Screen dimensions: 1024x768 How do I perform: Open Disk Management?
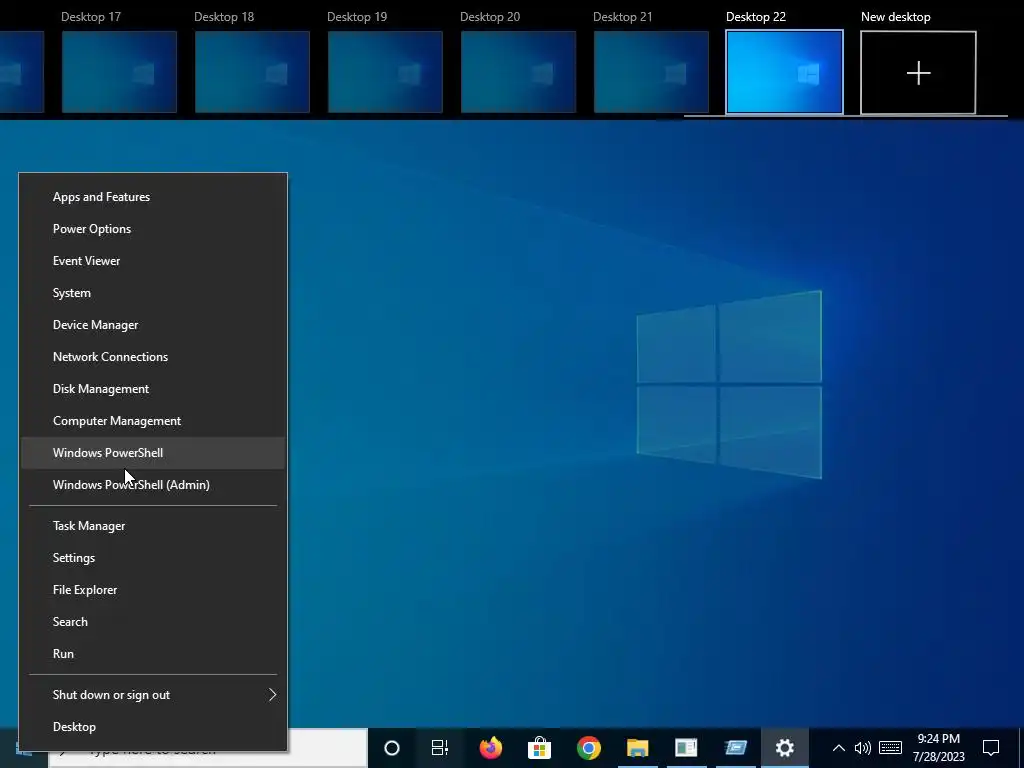coord(153,389)
